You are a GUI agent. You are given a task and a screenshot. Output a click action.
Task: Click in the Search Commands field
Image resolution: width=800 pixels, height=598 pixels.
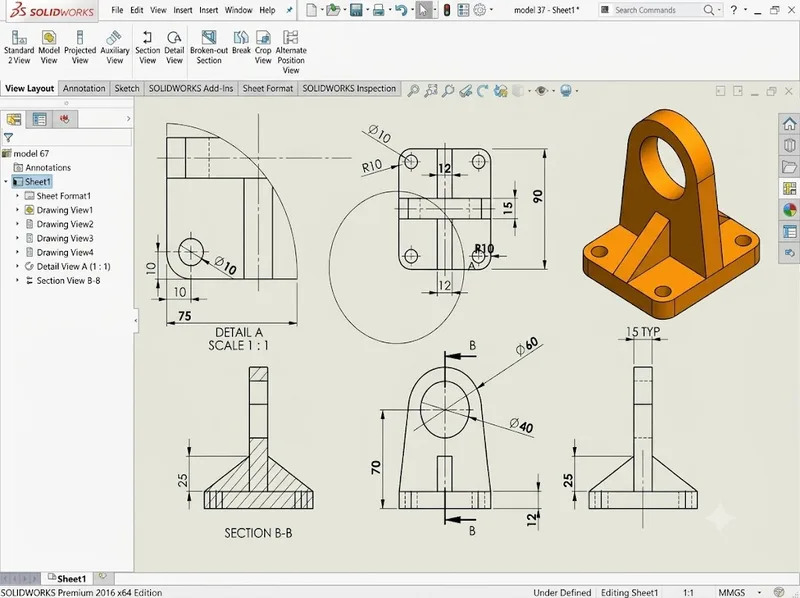click(x=656, y=10)
